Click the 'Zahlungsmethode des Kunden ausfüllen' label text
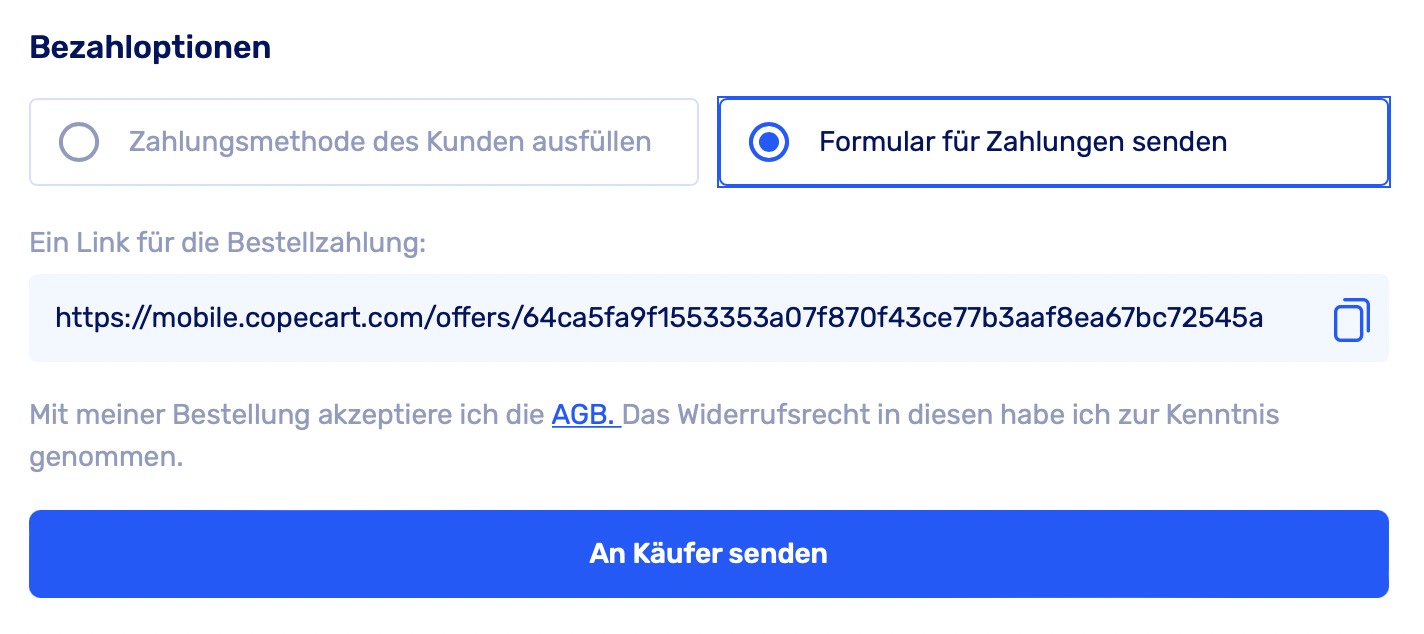 [x=390, y=142]
